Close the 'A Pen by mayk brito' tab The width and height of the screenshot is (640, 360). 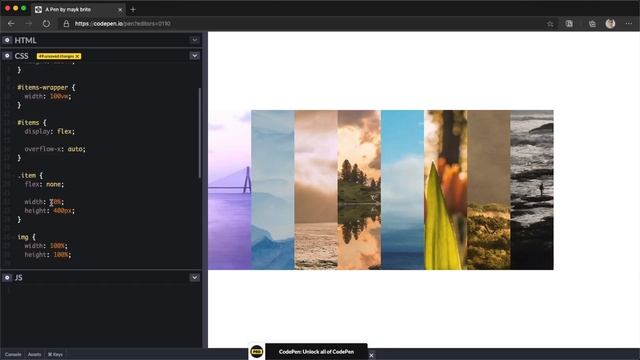[120, 9]
